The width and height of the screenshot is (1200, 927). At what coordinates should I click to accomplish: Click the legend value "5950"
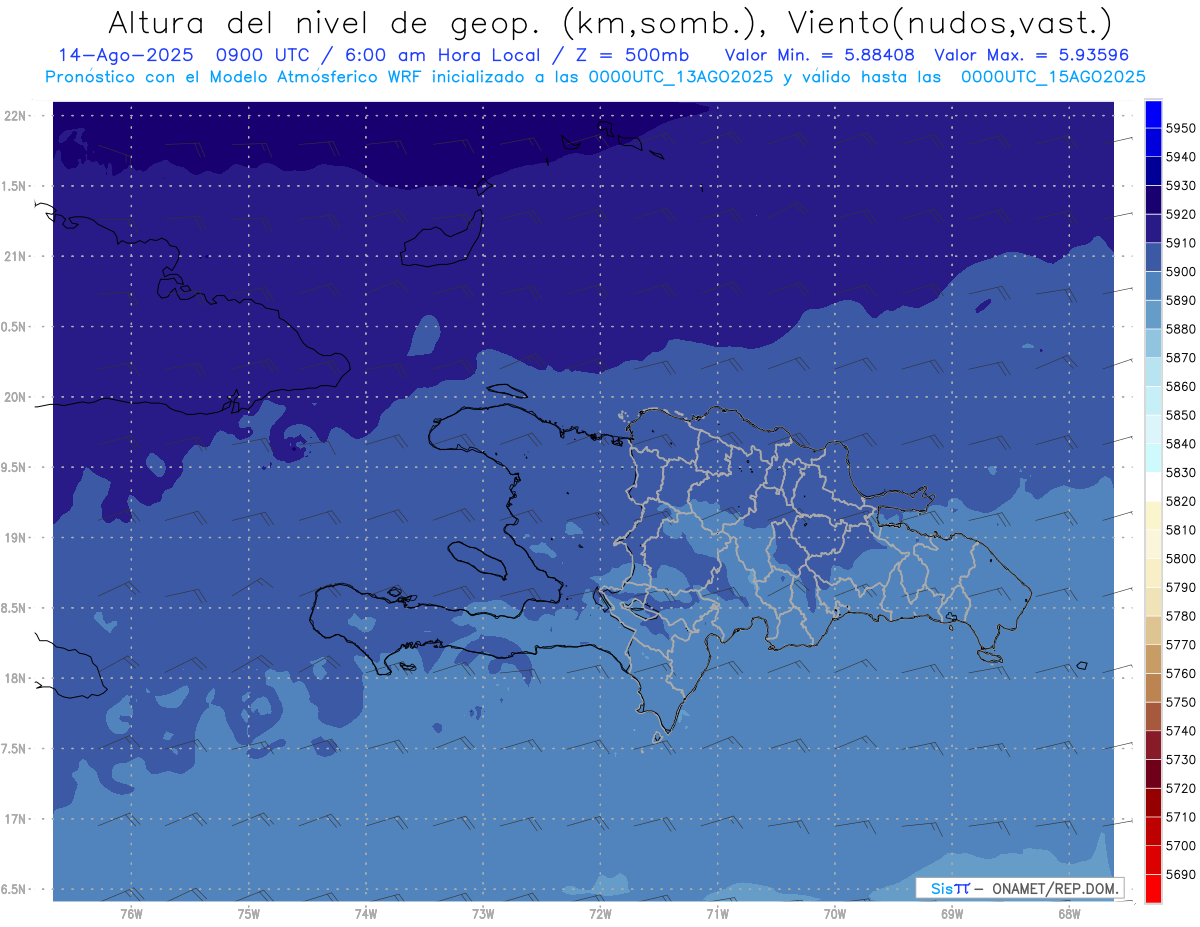(1180, 128)
